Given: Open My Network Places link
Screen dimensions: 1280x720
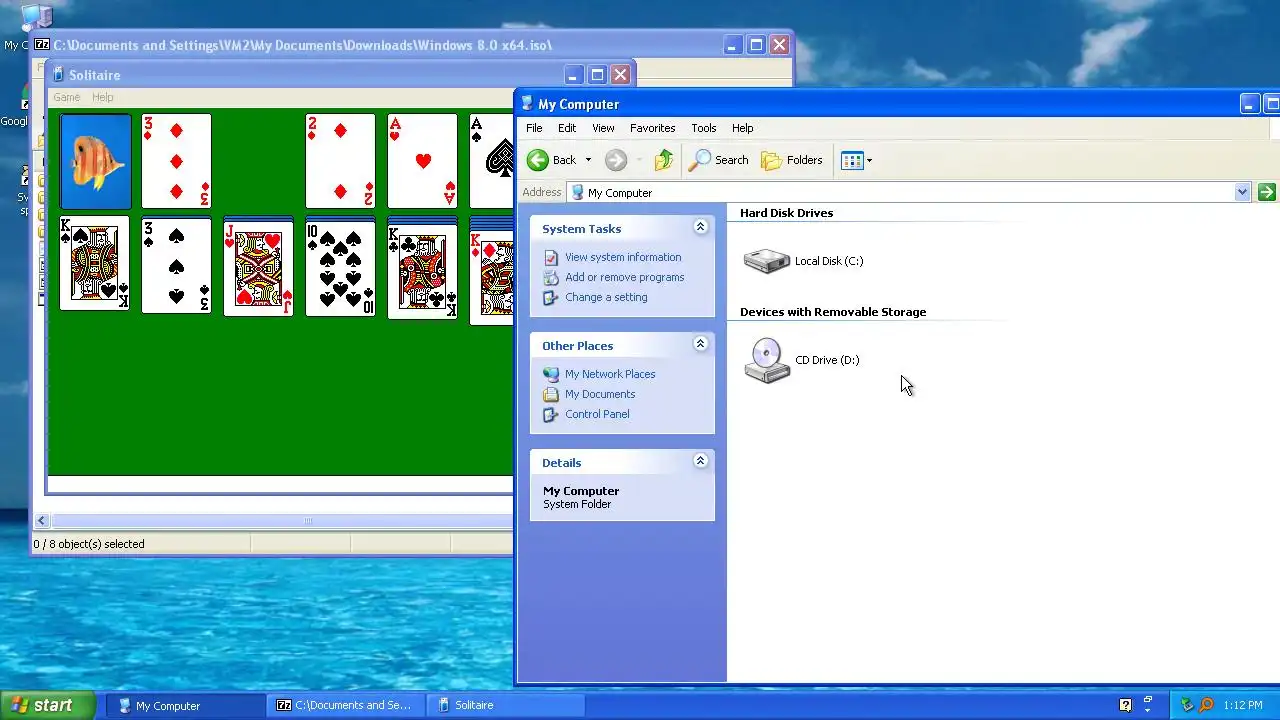Looking at the screenshot, I should pyautogui.click(x=610, y=374).
